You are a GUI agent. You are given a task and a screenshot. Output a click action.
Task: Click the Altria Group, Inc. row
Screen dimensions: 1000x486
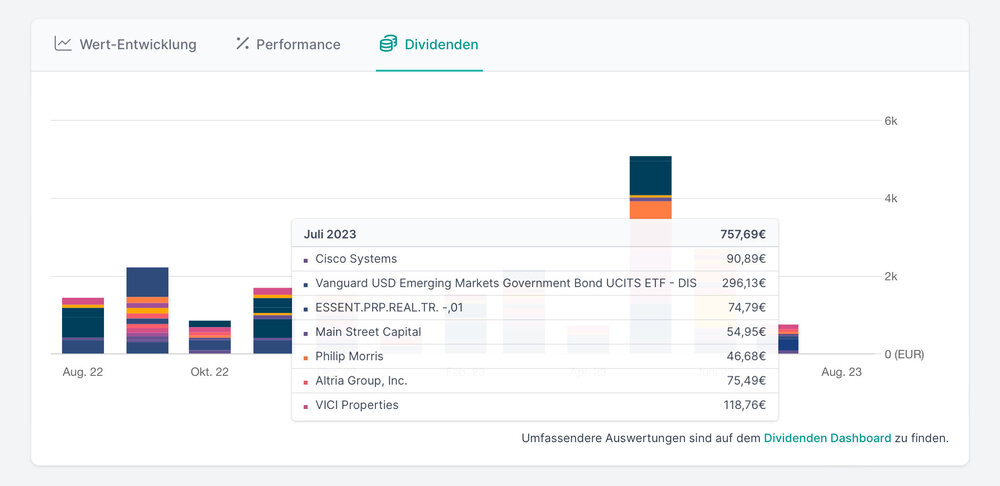(x=361, y=381)
